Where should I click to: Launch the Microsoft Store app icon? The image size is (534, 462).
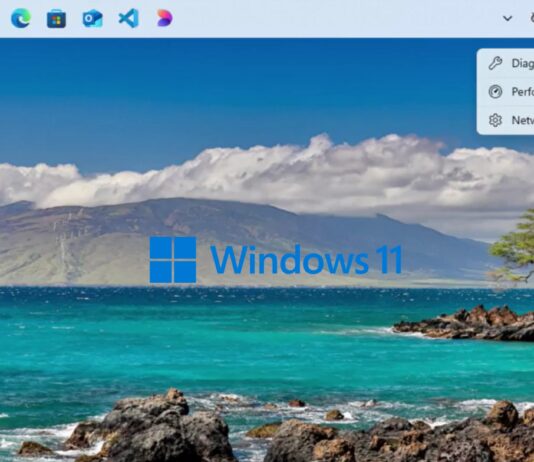[x=57, y=18]
